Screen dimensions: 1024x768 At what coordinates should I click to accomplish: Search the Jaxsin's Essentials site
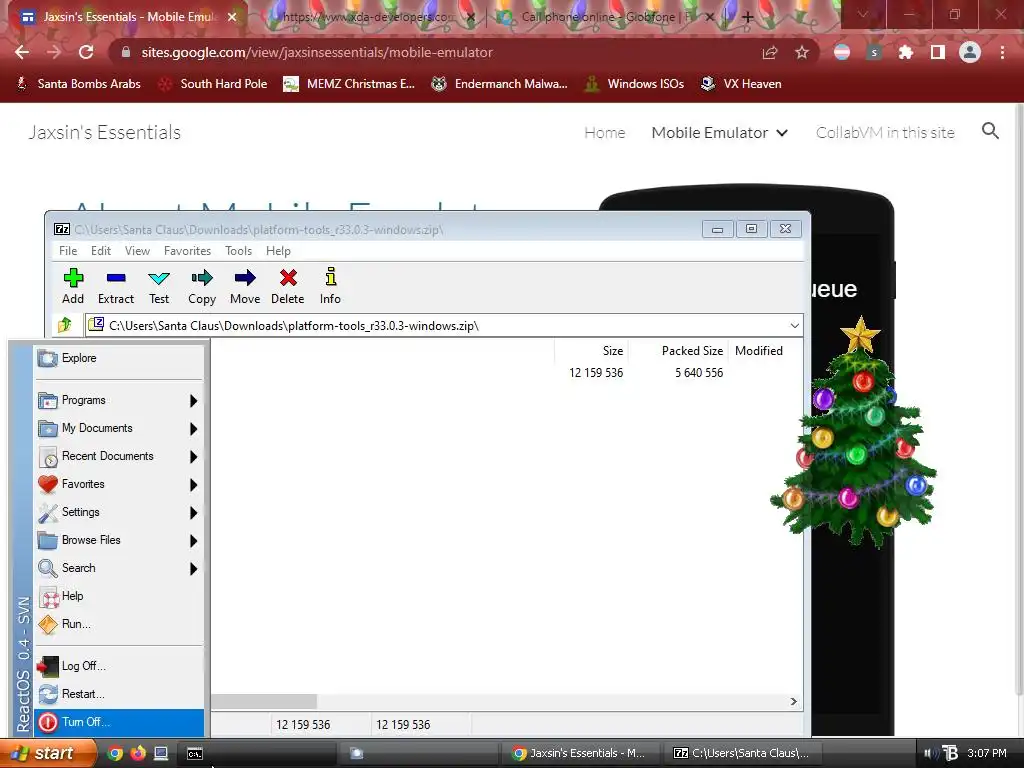990,131
